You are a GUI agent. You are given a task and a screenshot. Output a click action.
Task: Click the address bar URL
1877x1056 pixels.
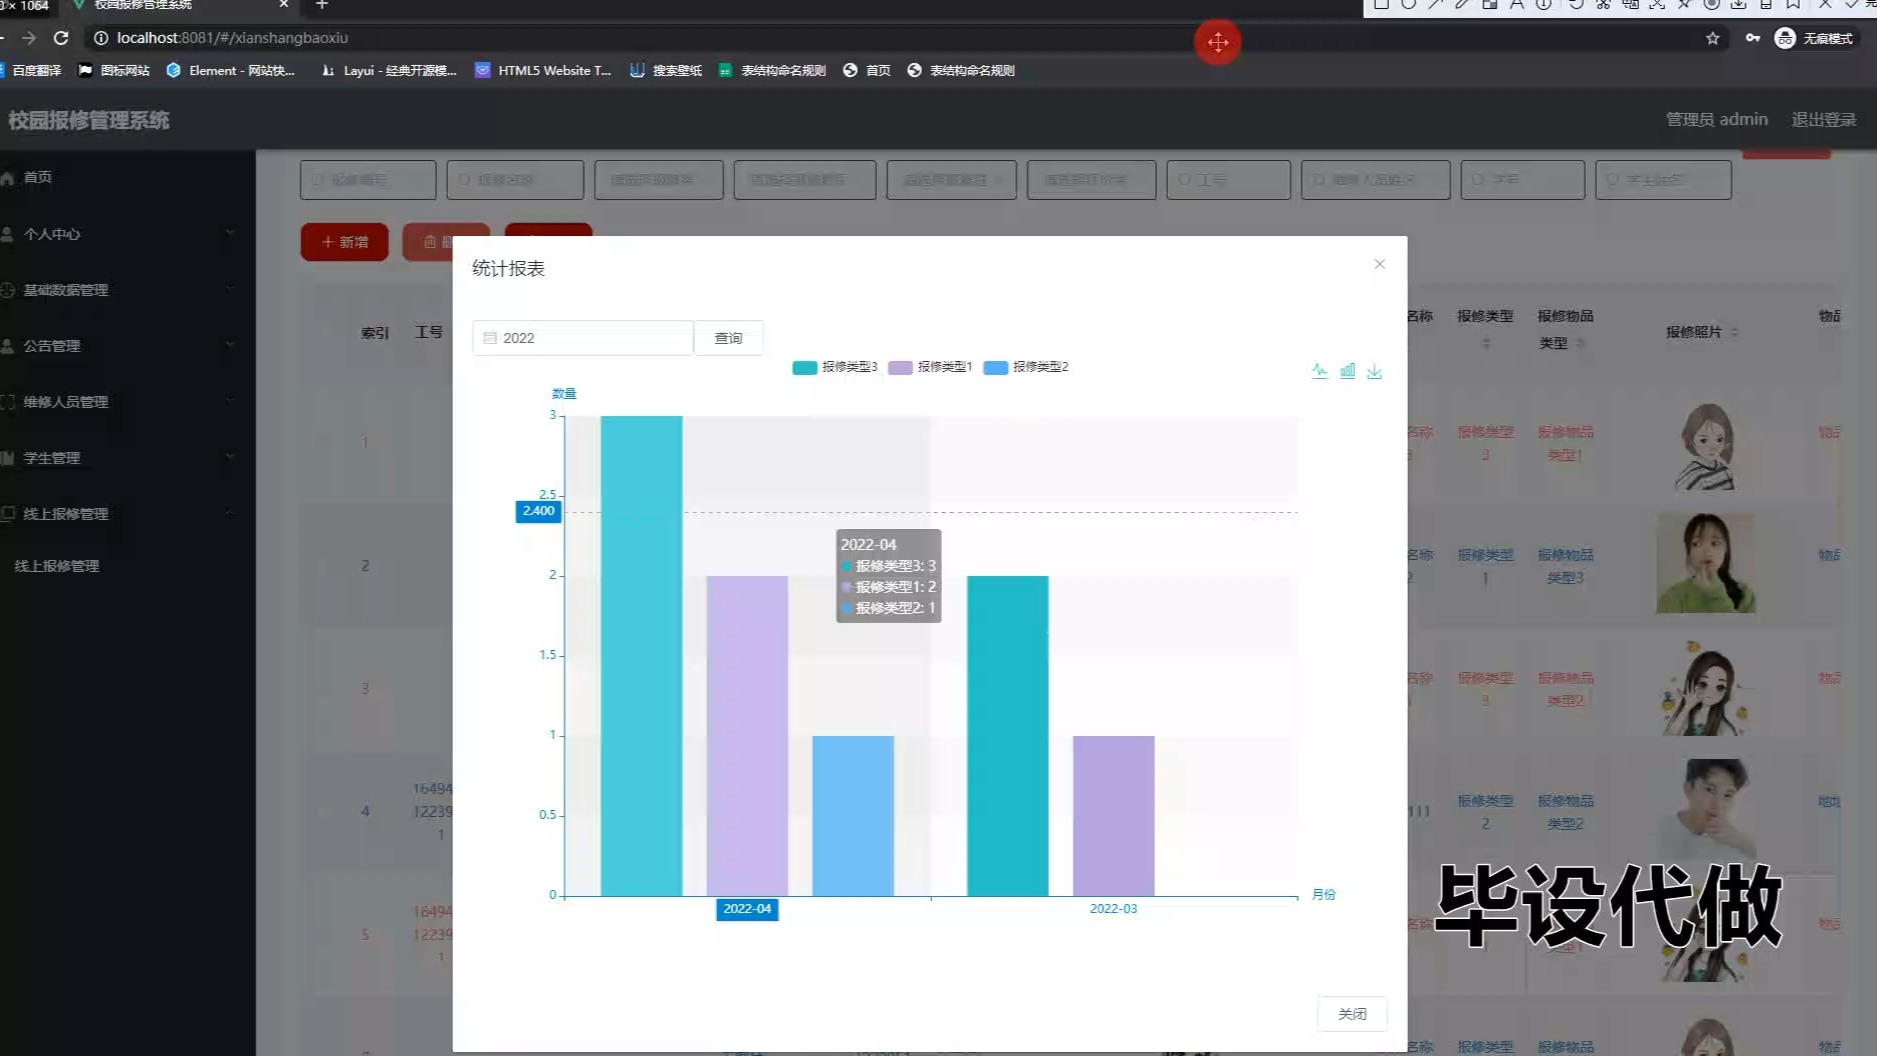[232, 38]
